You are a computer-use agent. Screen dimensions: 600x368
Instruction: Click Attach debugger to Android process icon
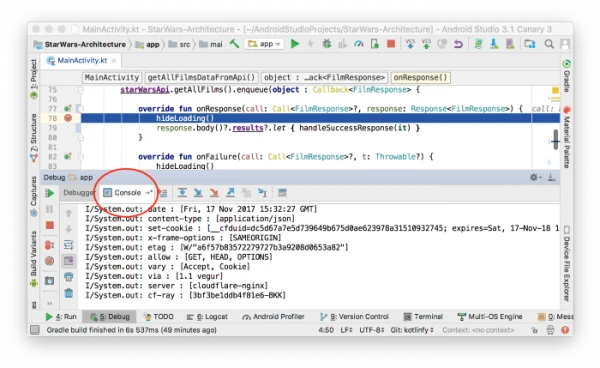pos(375,44)
